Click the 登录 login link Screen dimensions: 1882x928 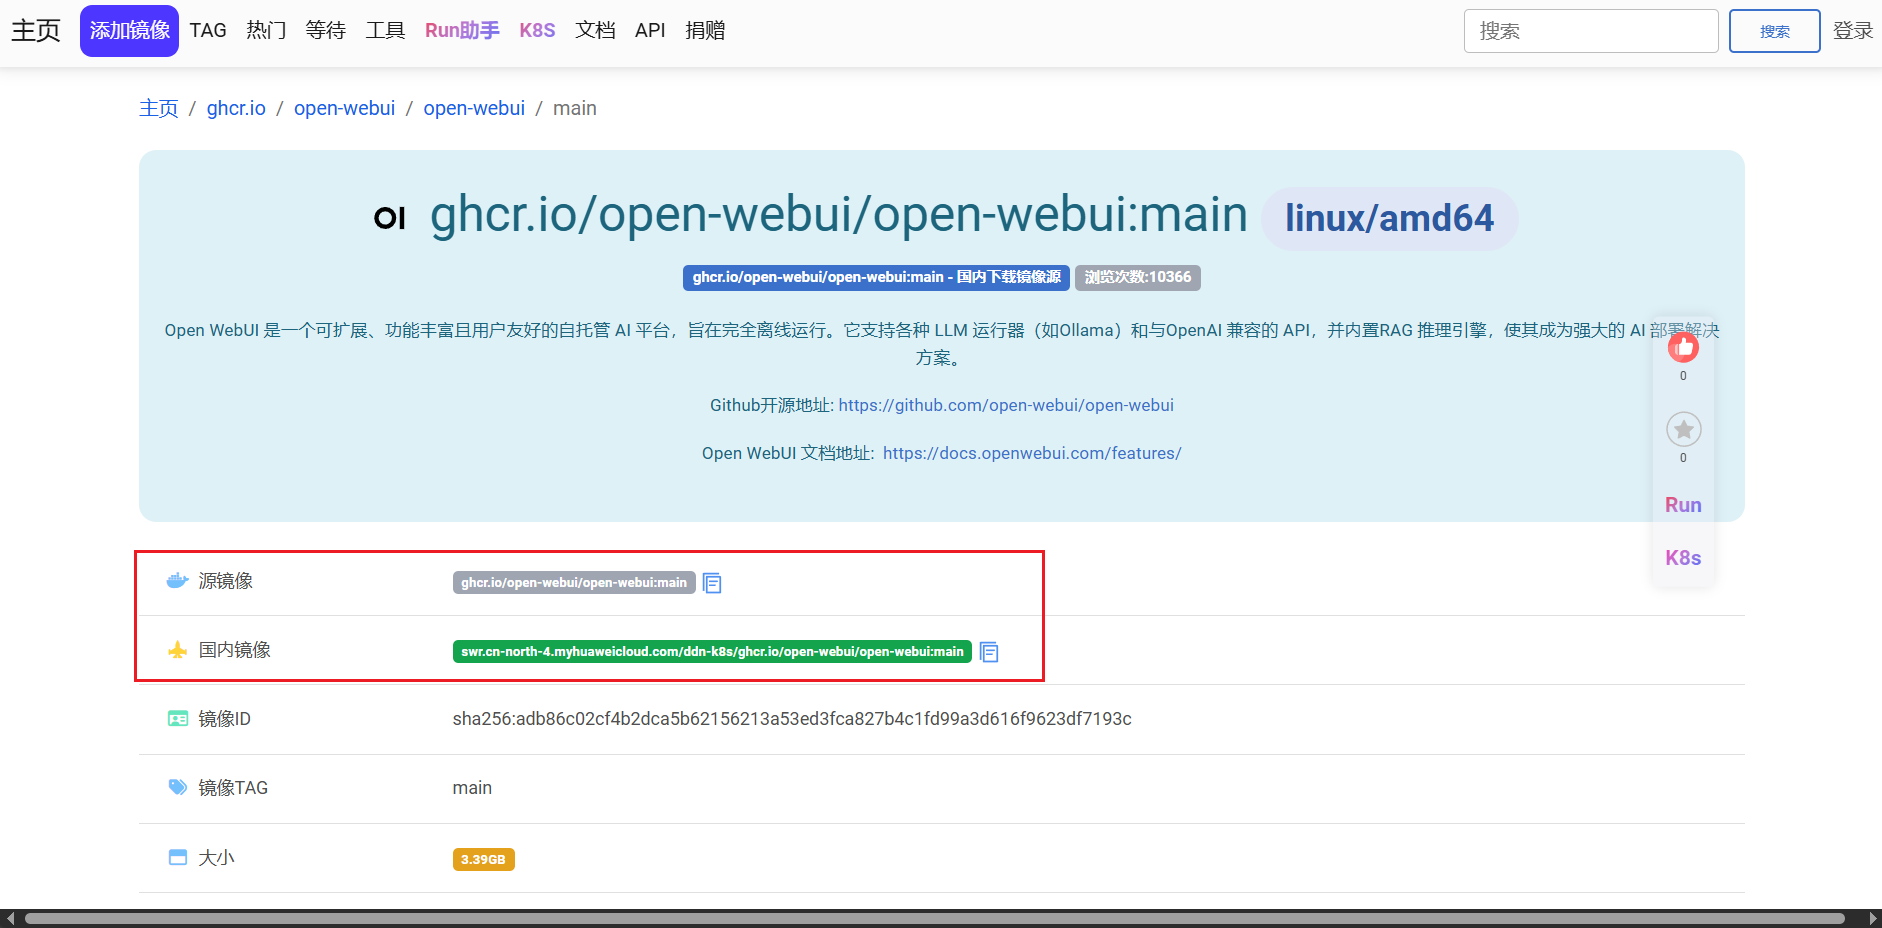1853,30
